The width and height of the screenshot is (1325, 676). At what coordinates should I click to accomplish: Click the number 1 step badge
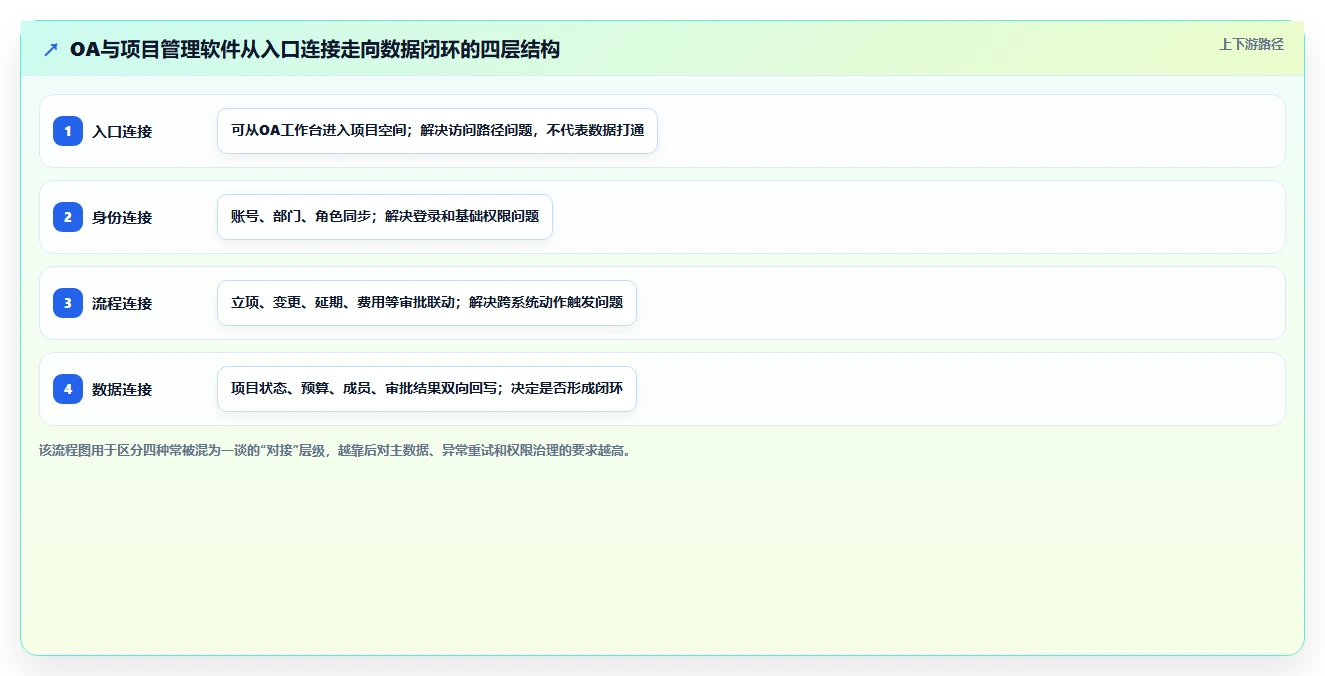(68, 131)
